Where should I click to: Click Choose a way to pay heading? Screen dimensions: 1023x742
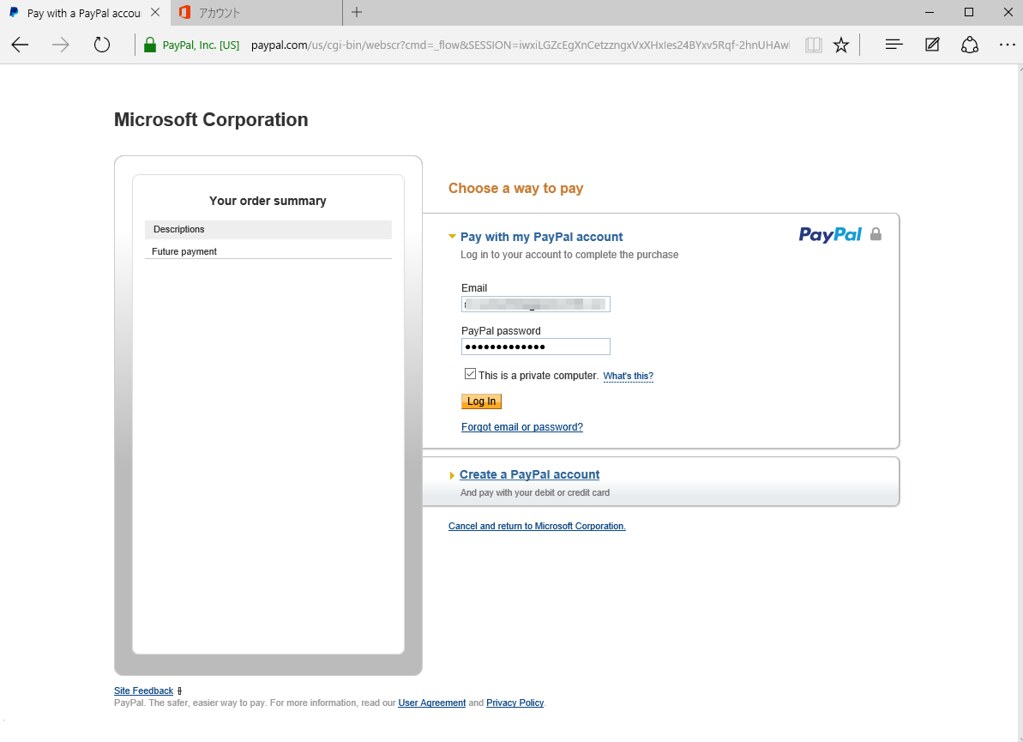[515, 188]
